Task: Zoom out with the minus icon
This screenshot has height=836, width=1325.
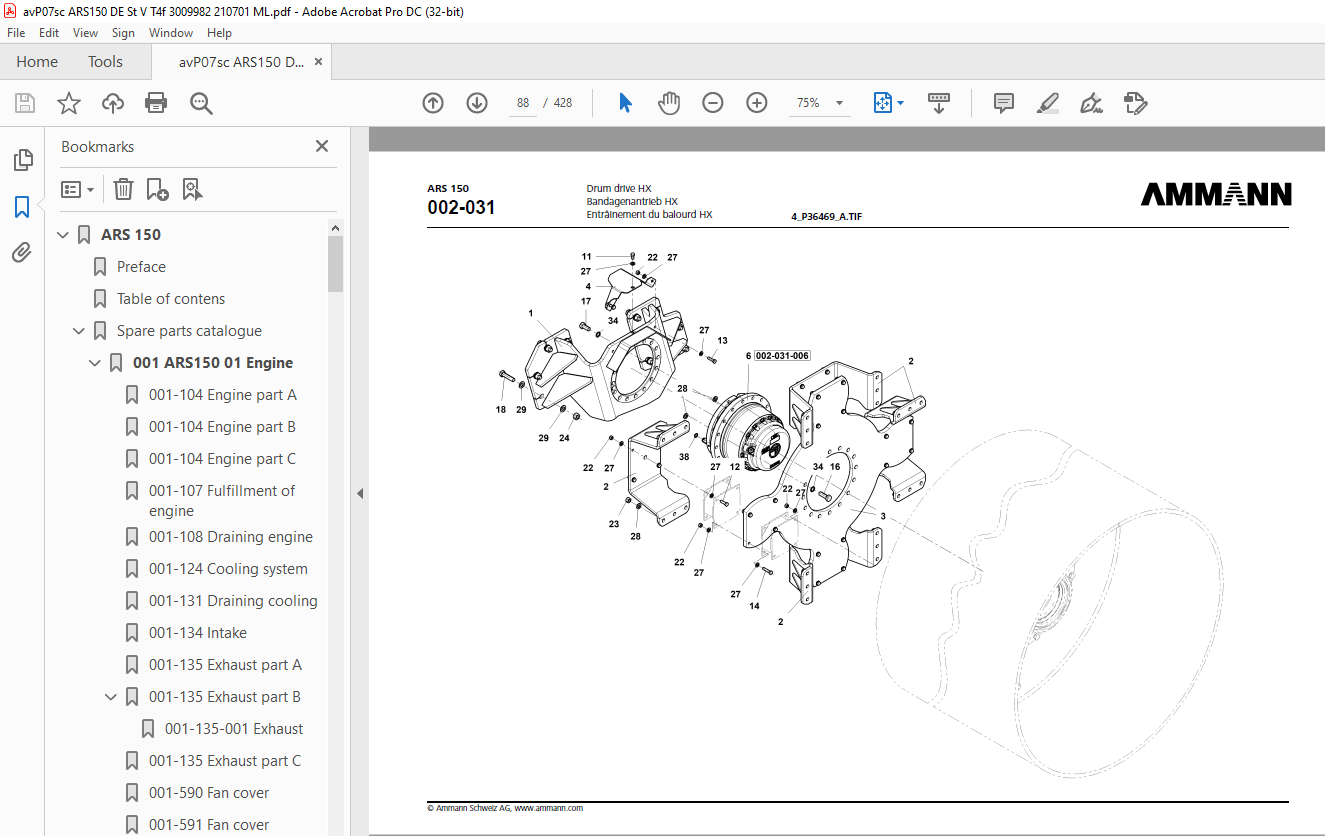Action: click(713, 103)
